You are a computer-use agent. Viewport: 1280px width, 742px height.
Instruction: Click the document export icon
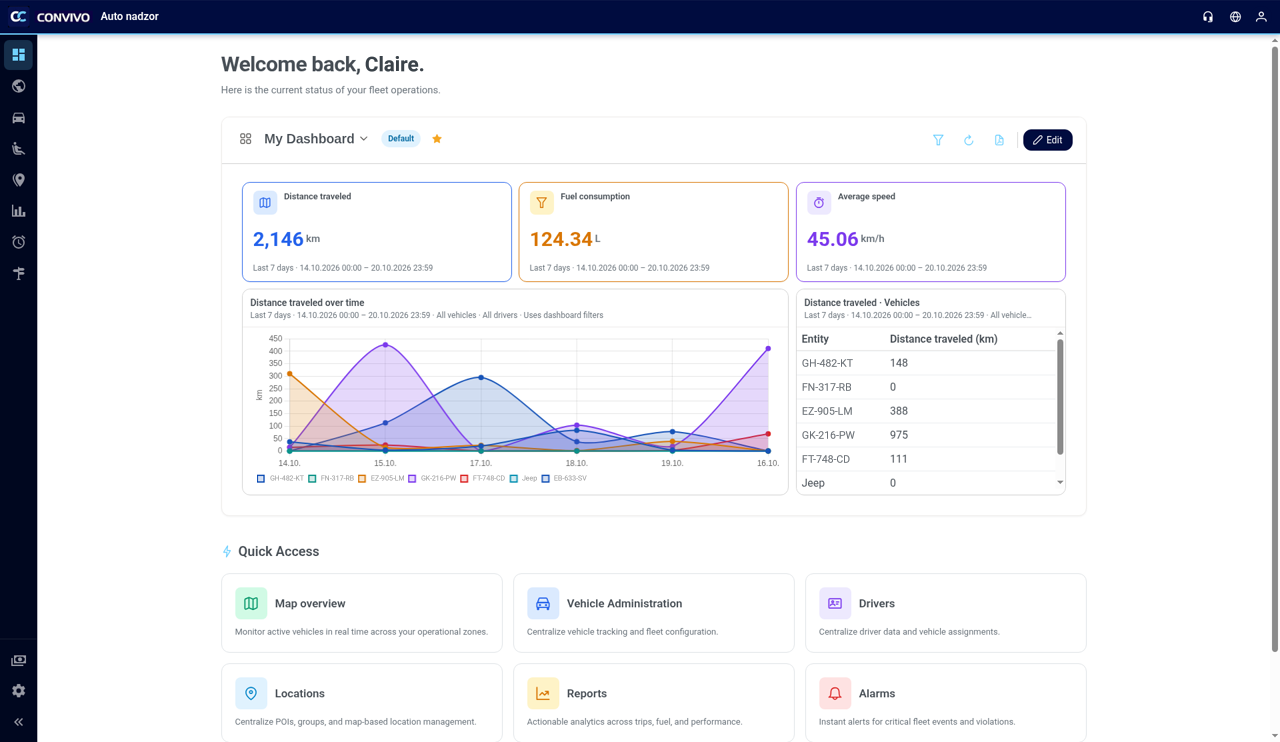click(999, 140)
